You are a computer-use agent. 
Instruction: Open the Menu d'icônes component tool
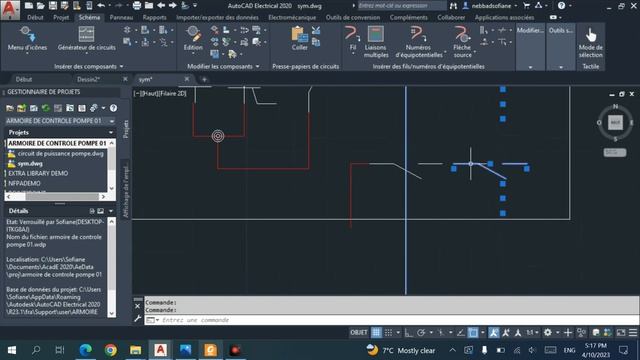pos(27,39)
